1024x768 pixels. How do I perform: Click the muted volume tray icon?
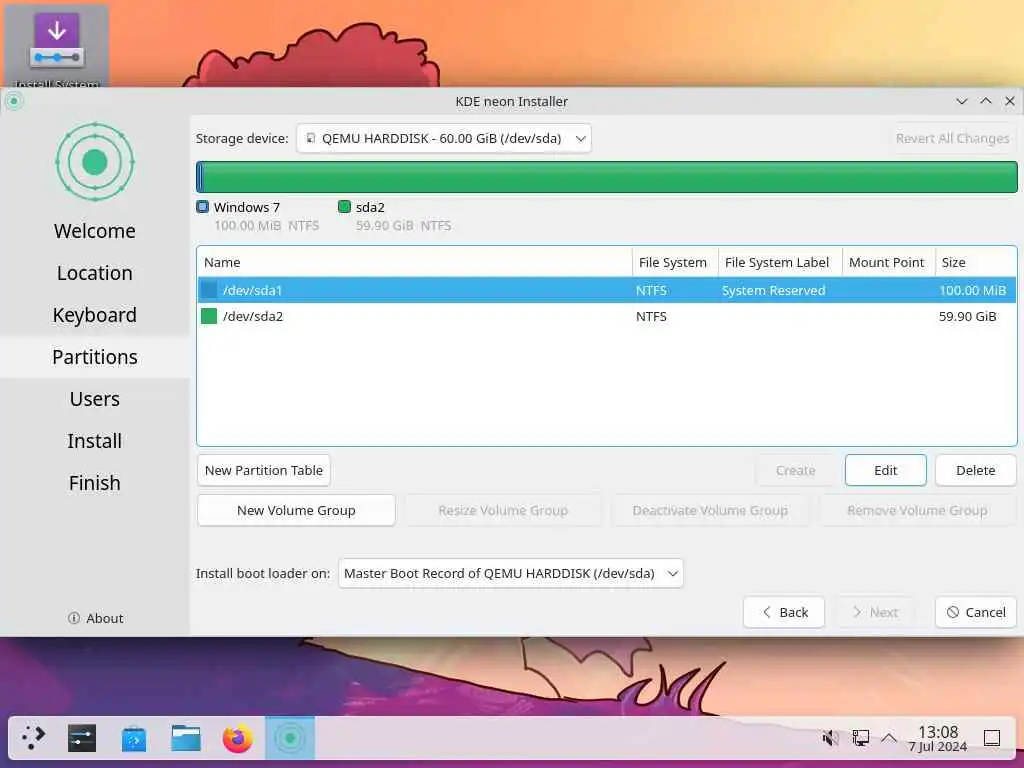830,738
